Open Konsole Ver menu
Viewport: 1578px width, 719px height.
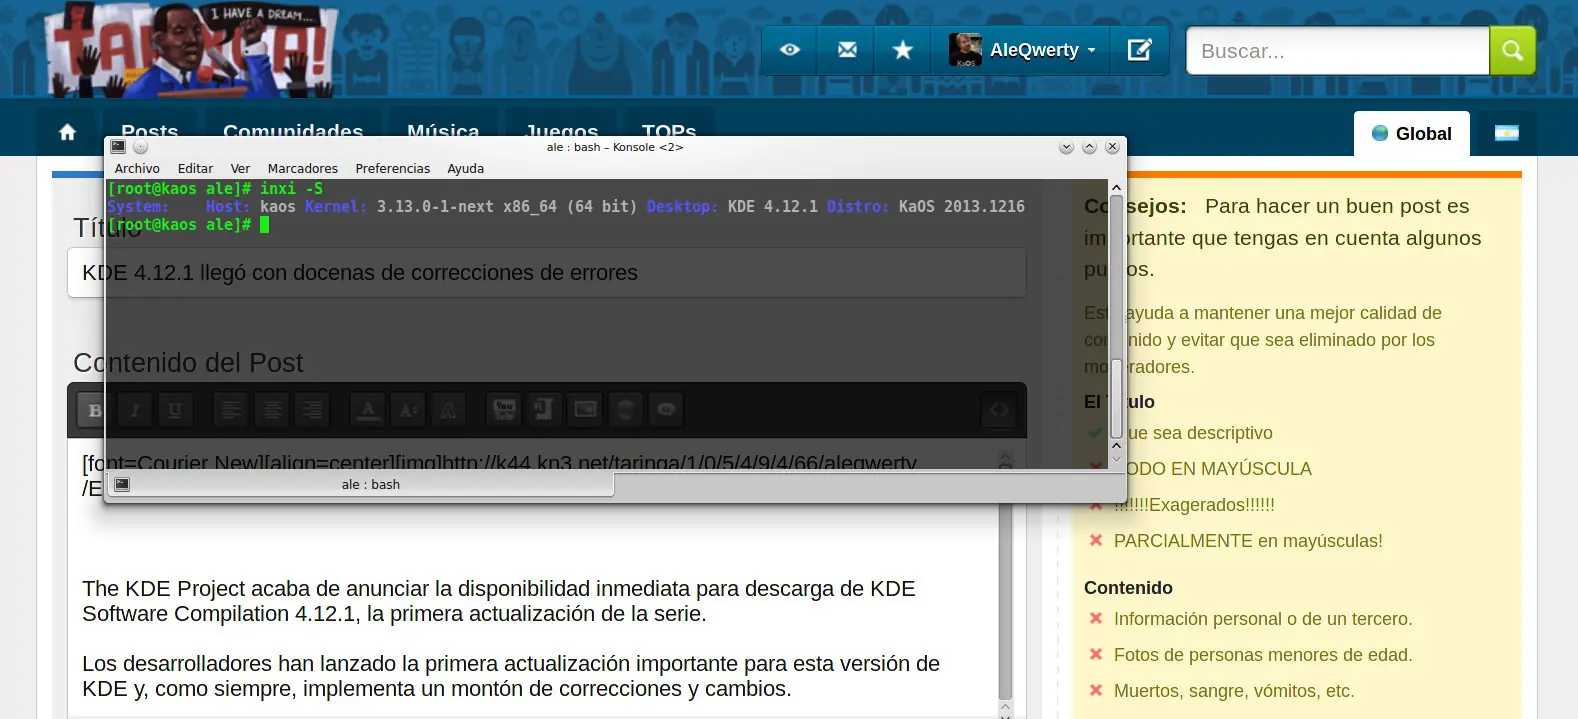click(240, 169)
